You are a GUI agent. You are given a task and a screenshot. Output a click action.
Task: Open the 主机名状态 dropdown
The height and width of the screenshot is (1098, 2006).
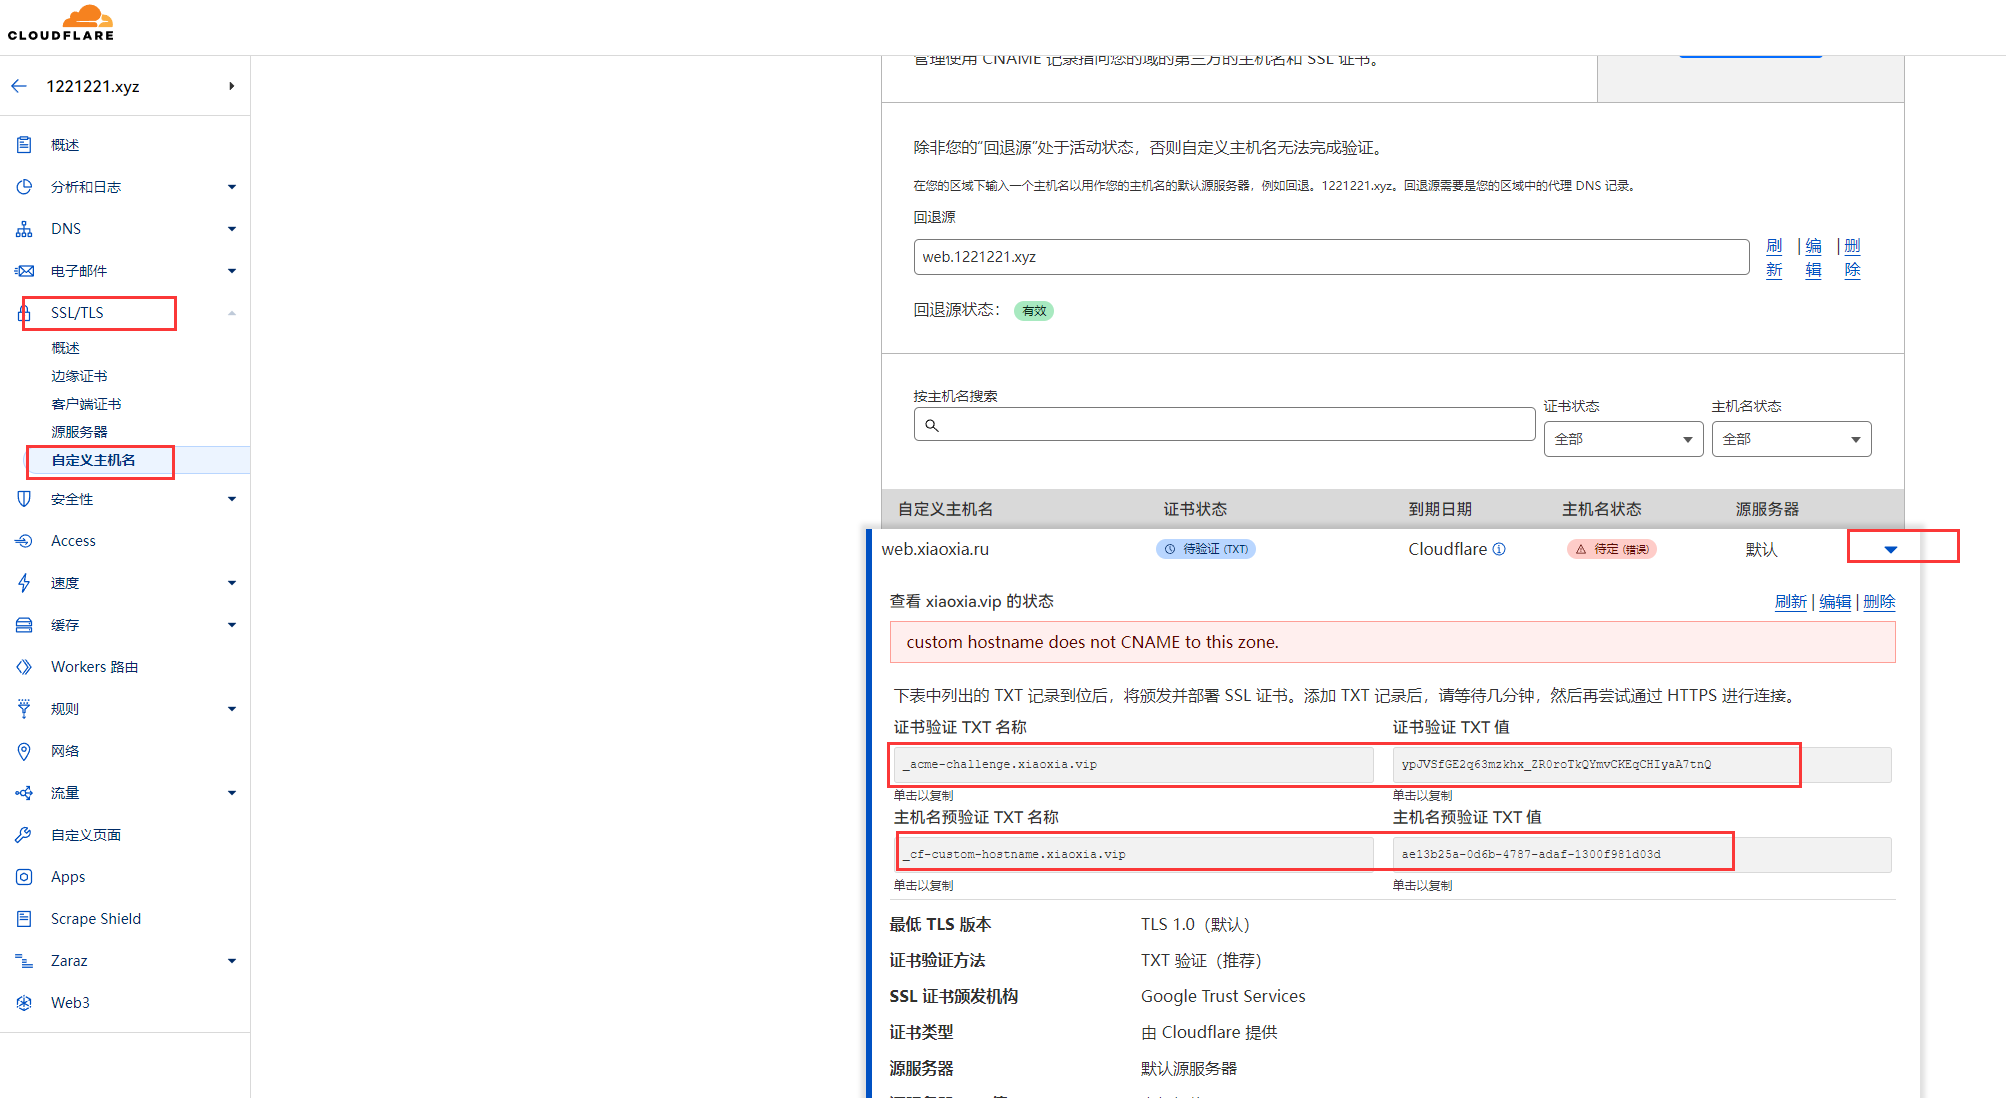[1790, 439]
